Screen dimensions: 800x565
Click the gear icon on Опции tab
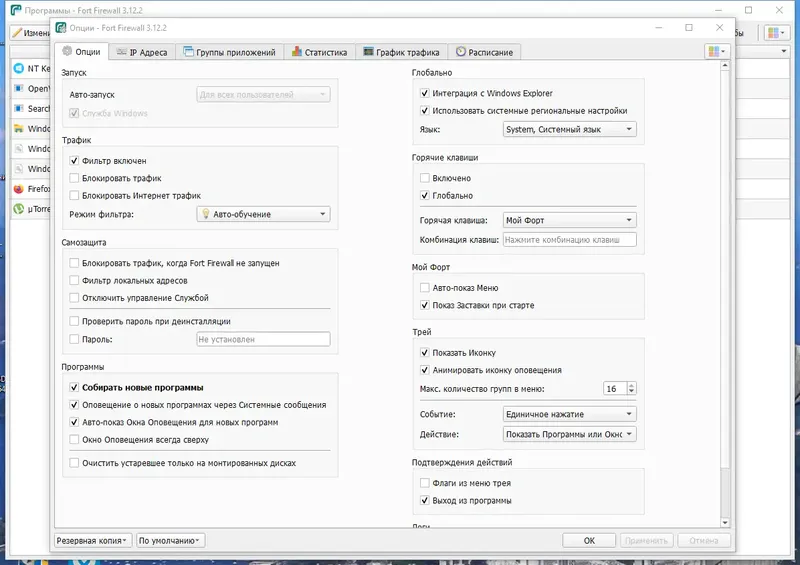coord(67,51)
